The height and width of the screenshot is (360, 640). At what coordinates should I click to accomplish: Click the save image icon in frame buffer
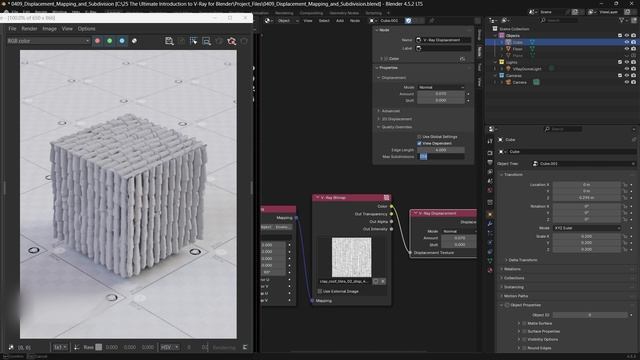coord(169,41)
